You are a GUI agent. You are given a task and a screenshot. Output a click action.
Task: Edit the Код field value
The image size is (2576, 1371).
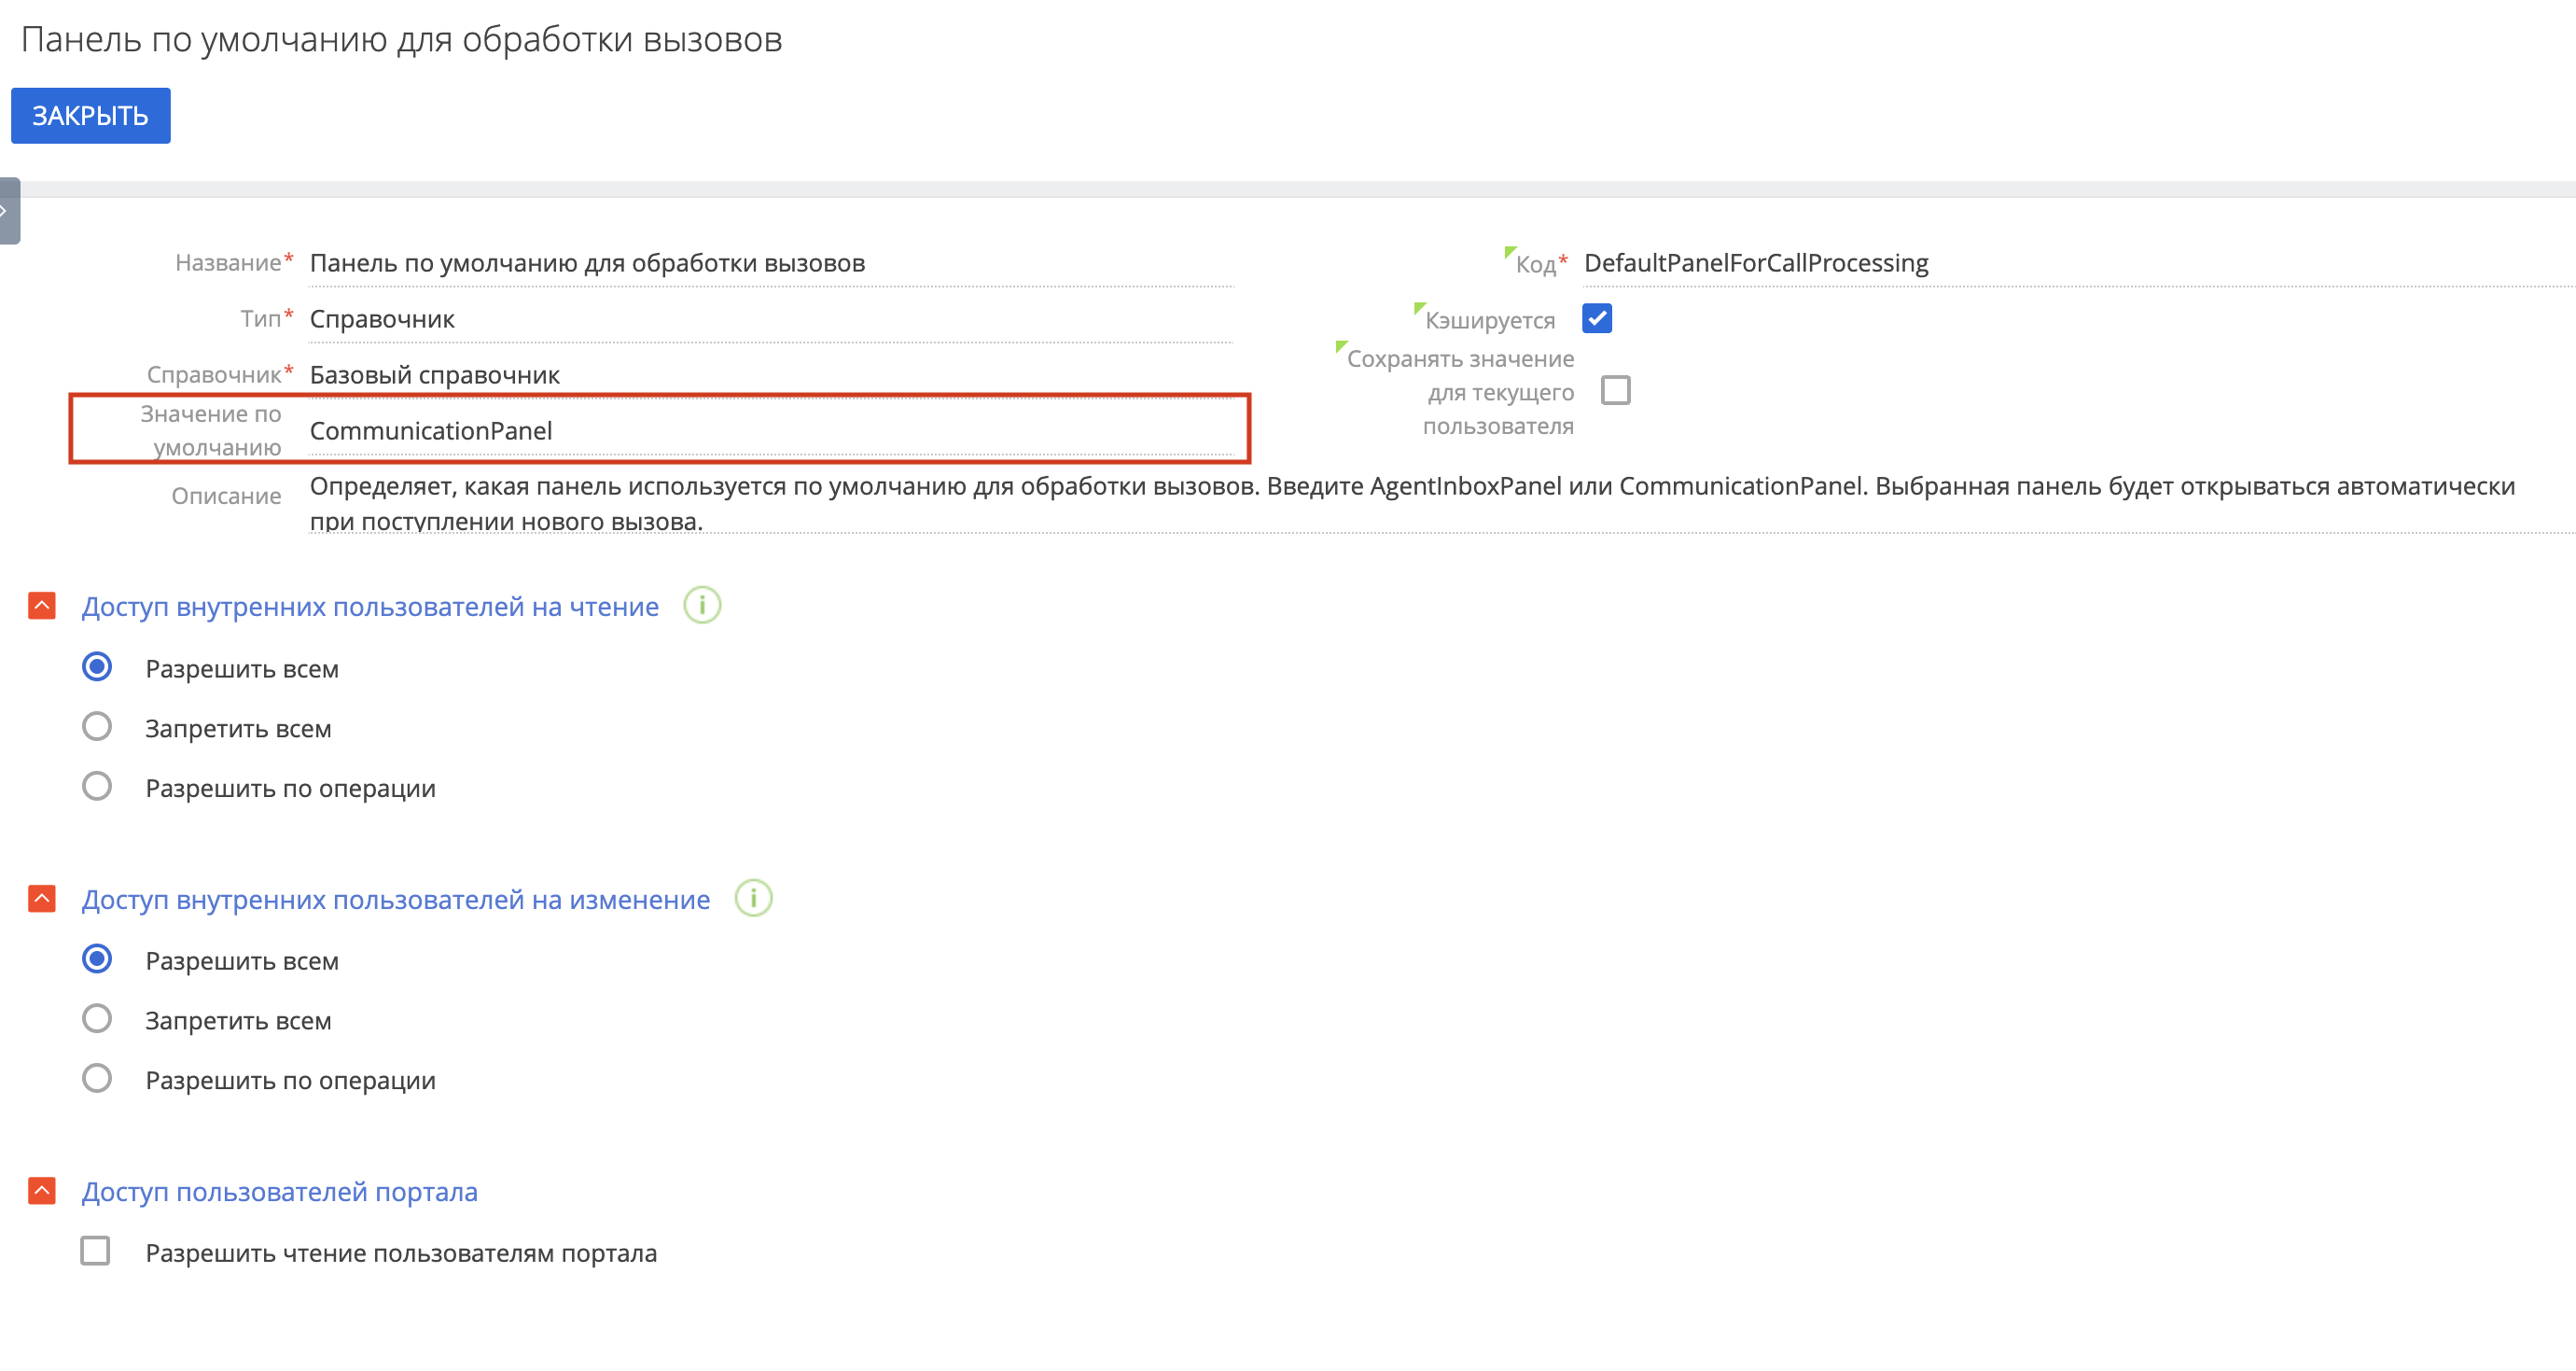(x=2078, y=263)
